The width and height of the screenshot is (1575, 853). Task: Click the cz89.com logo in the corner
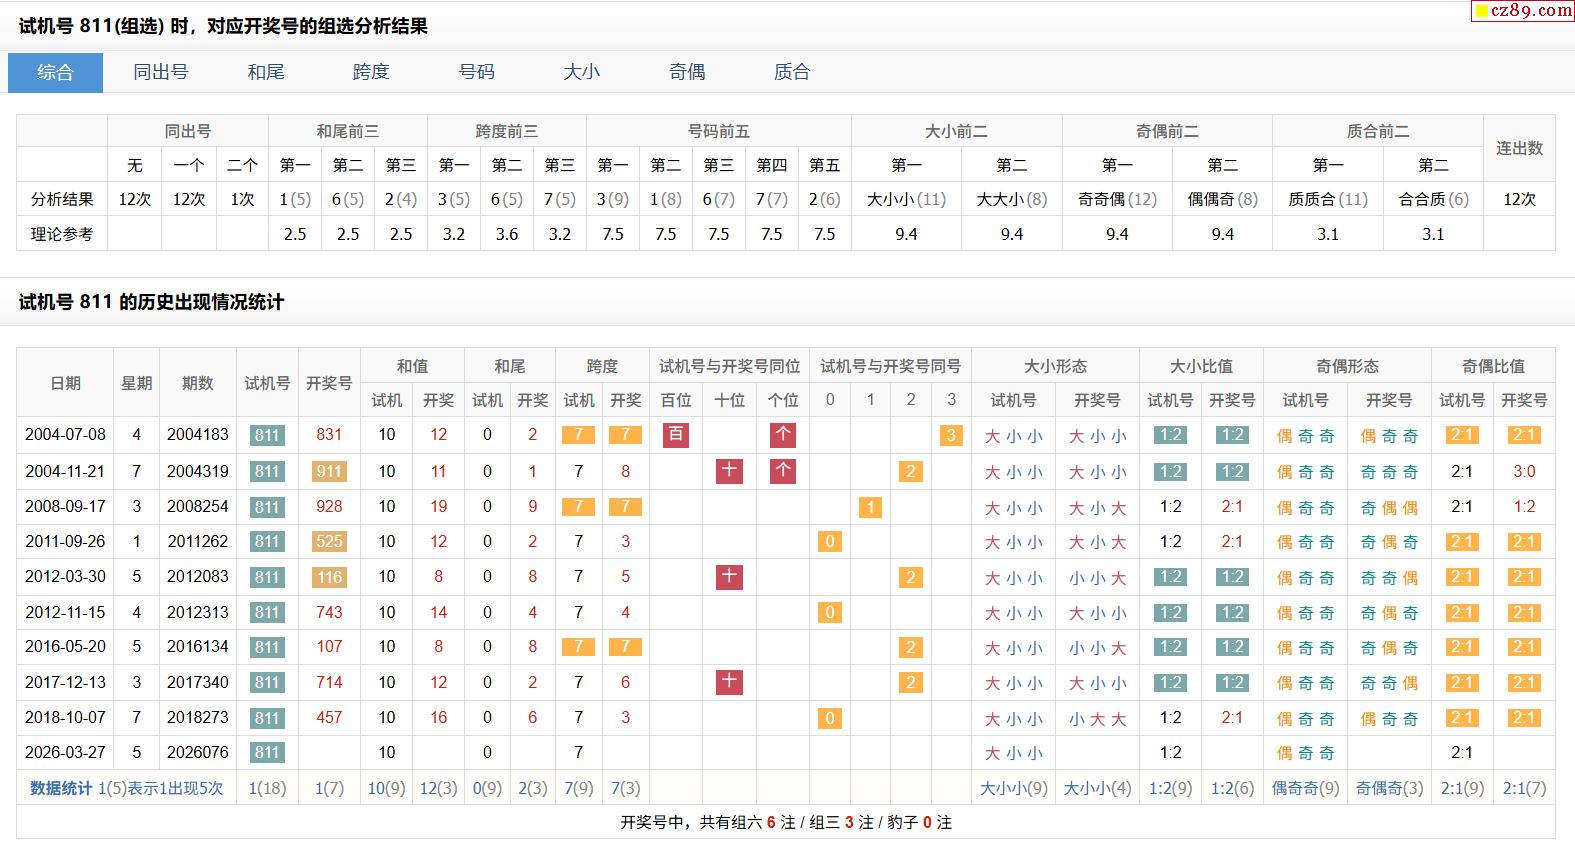pyautogui.click(x=1522, y=11)
